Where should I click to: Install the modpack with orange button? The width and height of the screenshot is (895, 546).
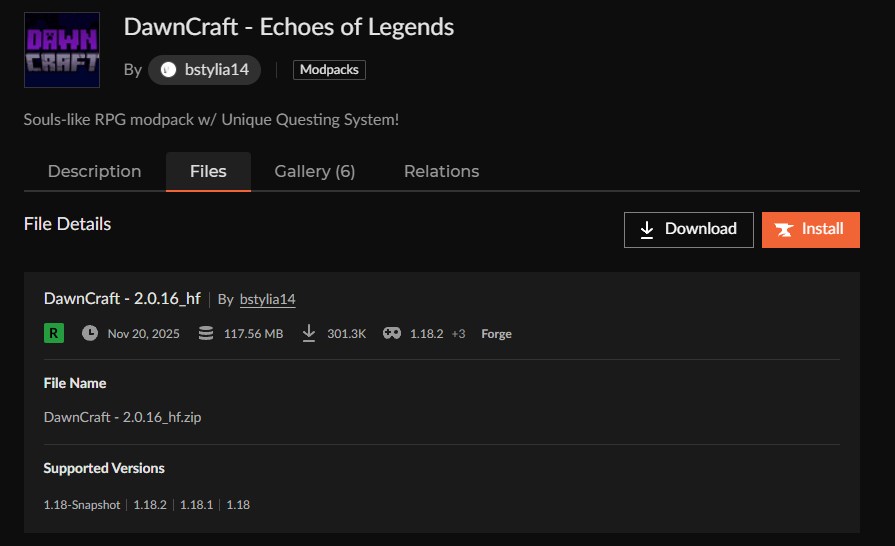point(810,229)
